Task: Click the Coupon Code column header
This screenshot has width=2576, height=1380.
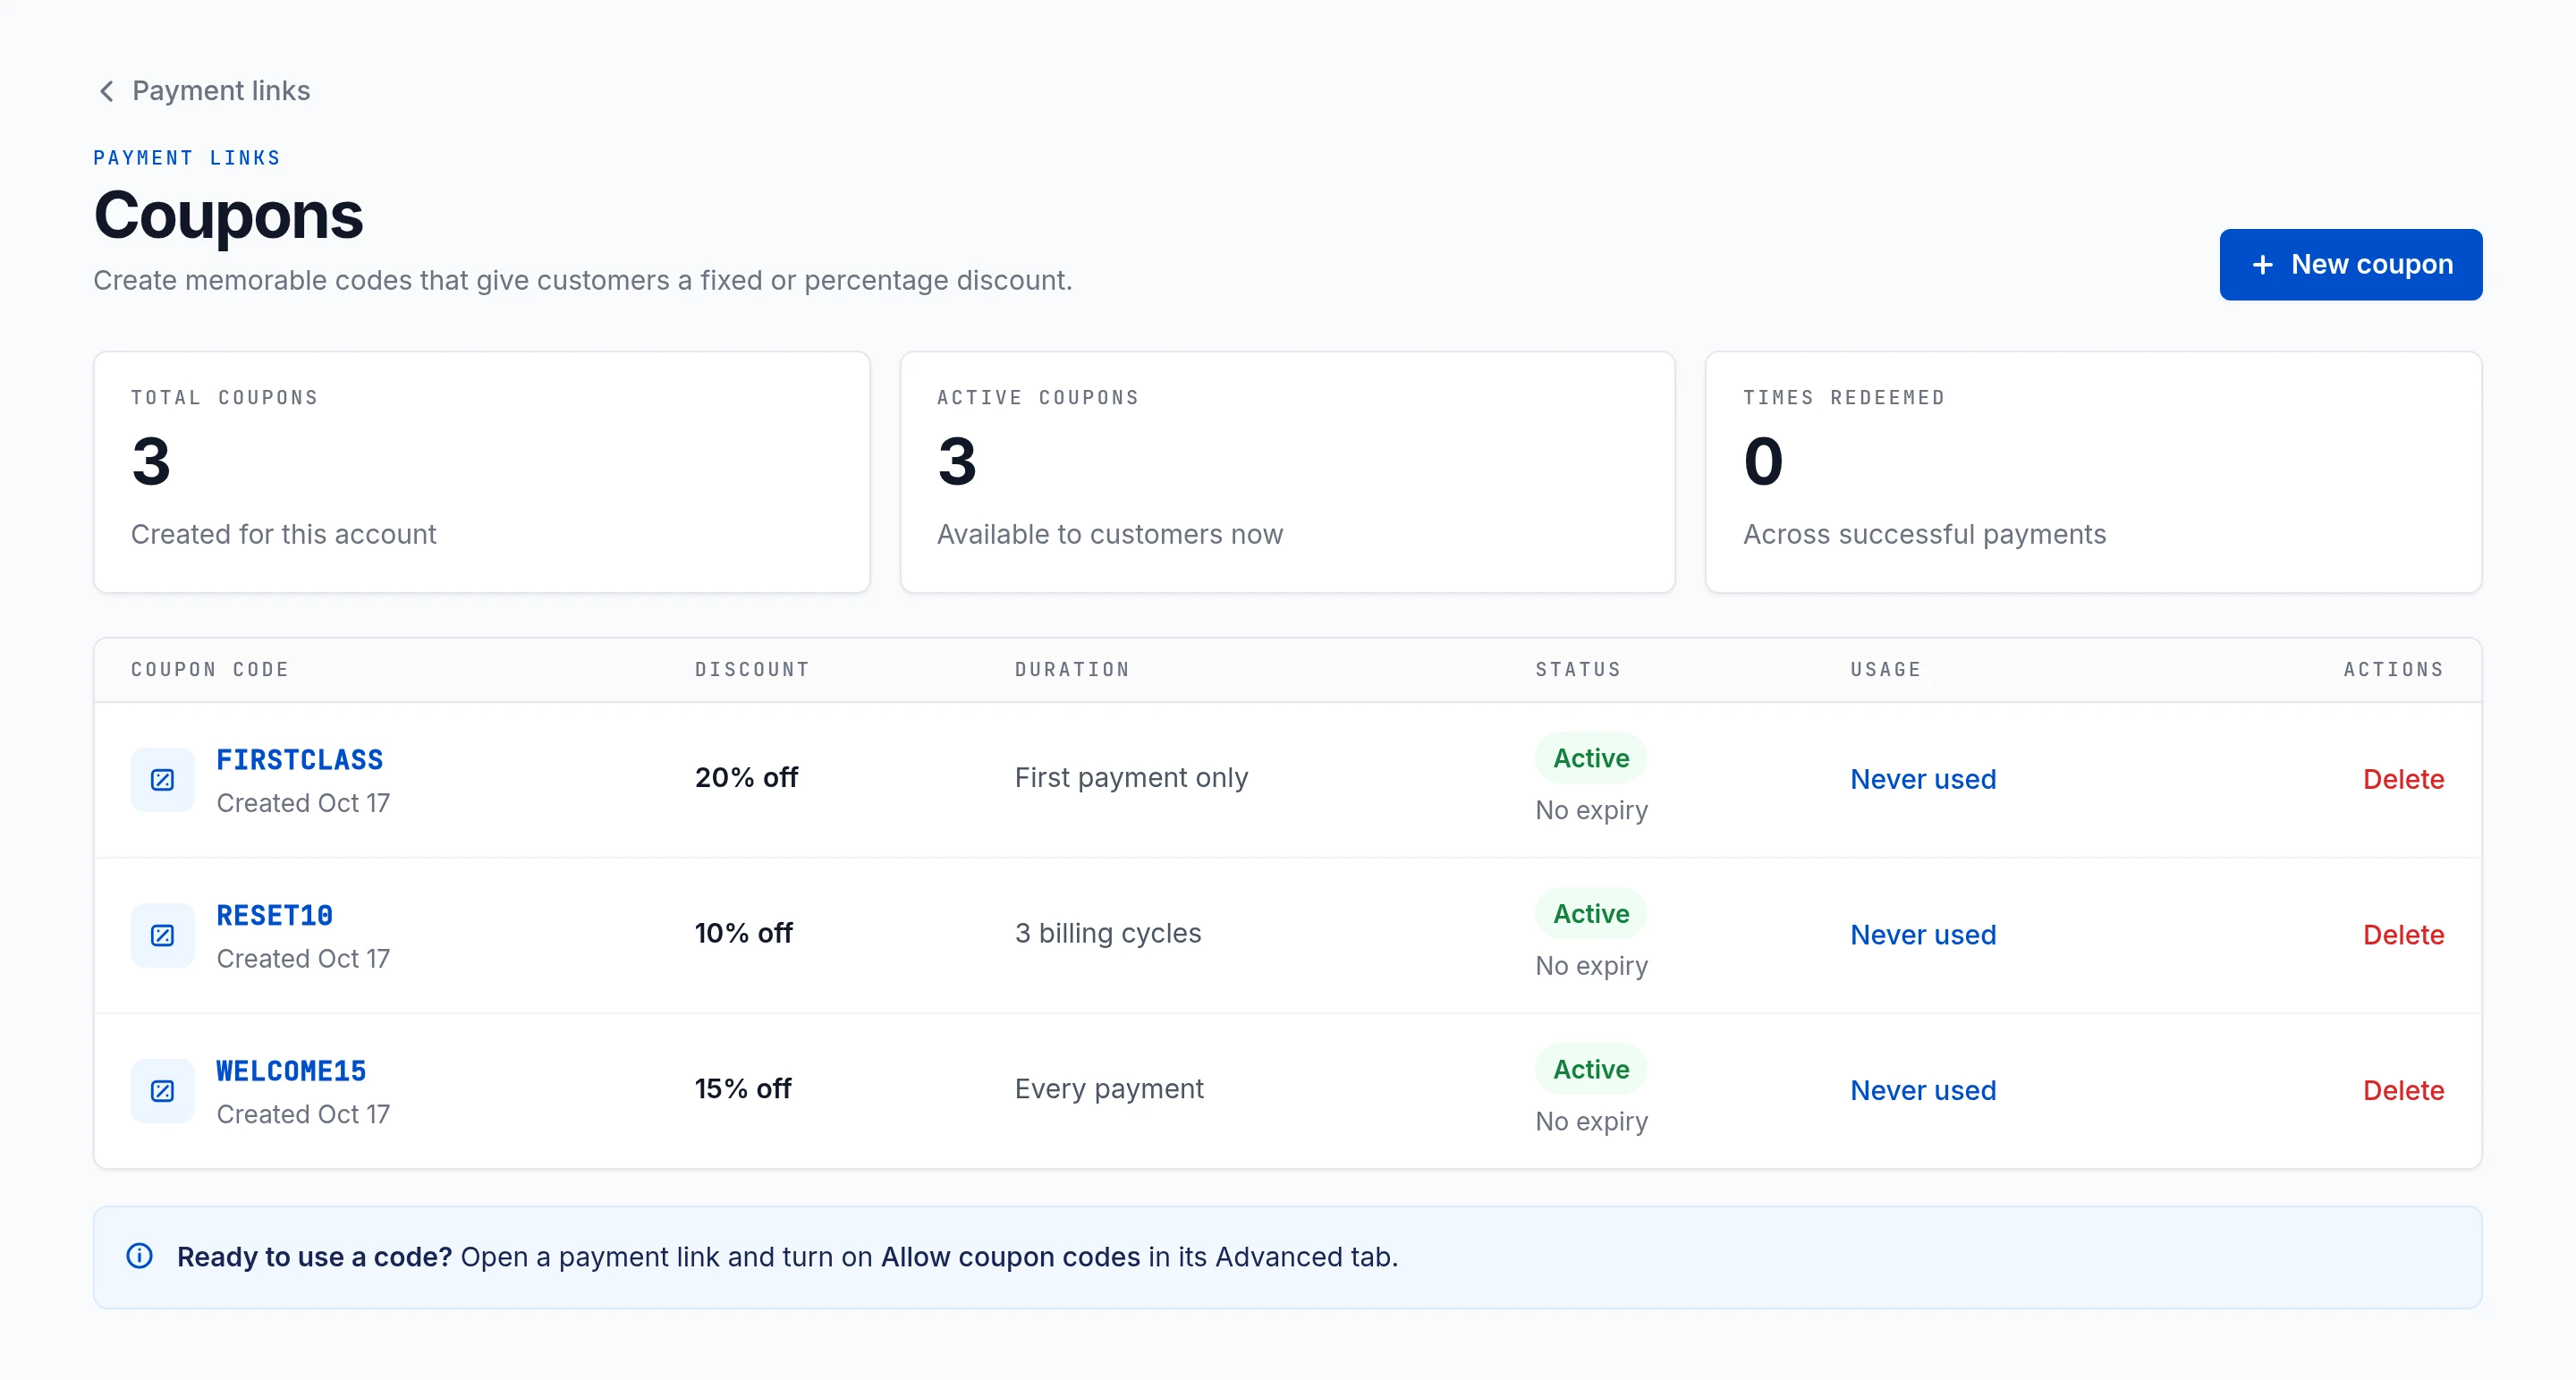Action: pyautogui.click(x=210, y=669)
